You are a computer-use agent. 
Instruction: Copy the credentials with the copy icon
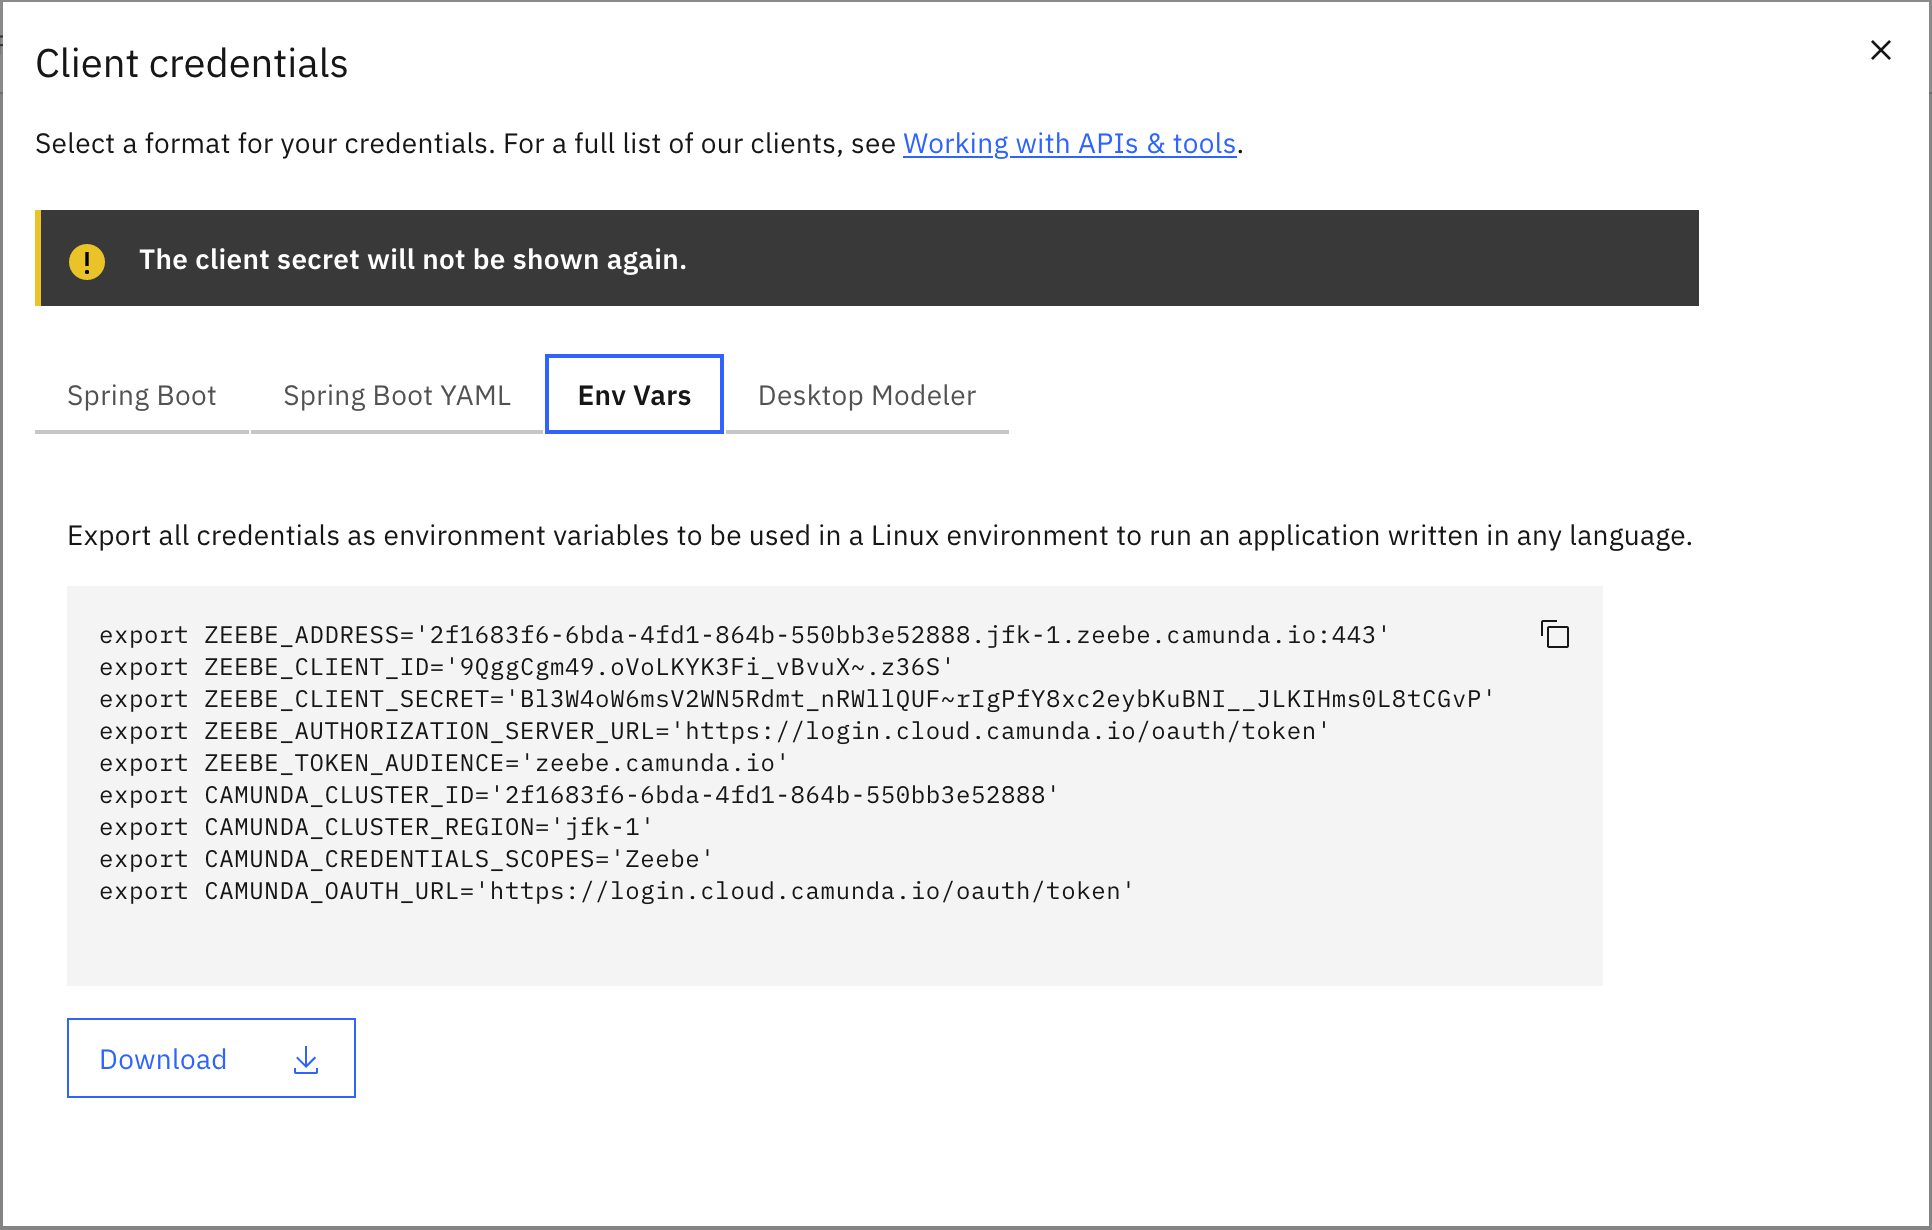1555,635
